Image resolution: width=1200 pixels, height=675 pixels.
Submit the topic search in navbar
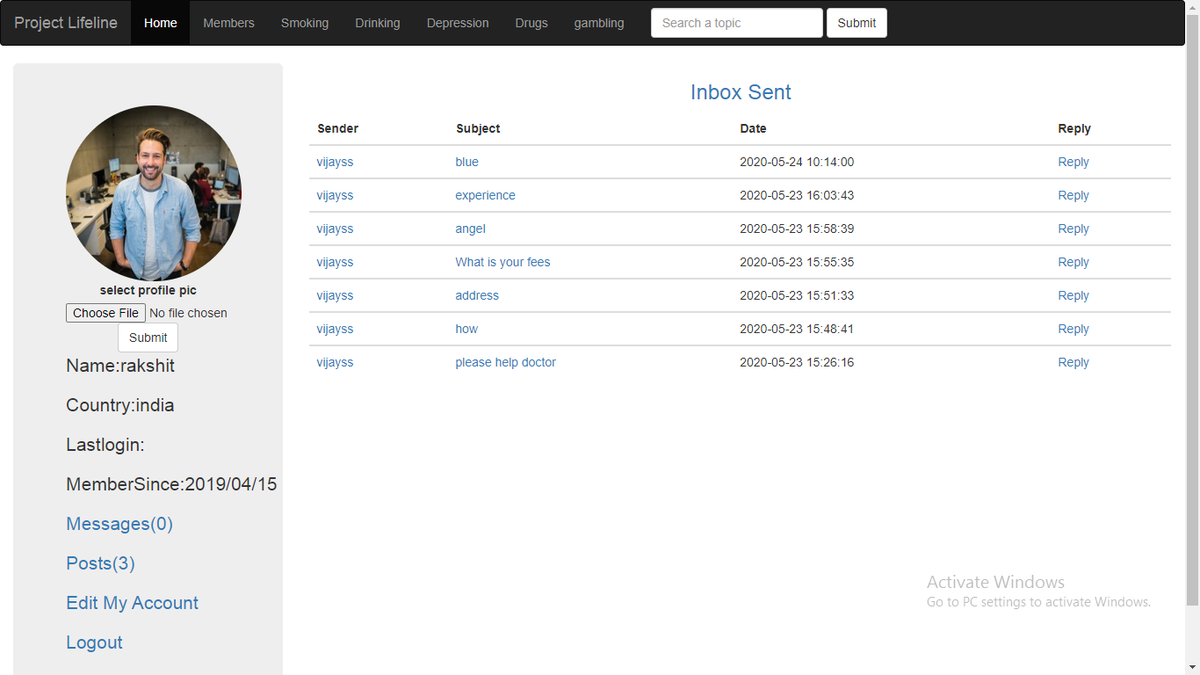[x=857, y=23]
